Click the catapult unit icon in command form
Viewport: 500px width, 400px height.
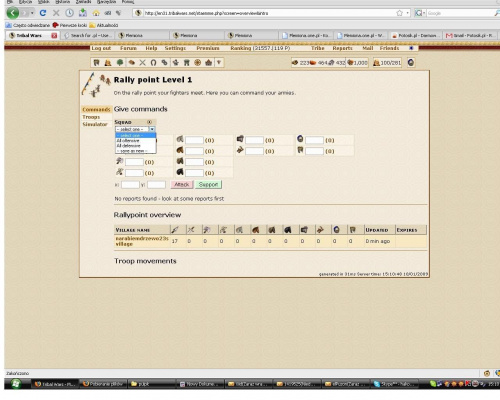pyautogui.click(x=240, y=150)
